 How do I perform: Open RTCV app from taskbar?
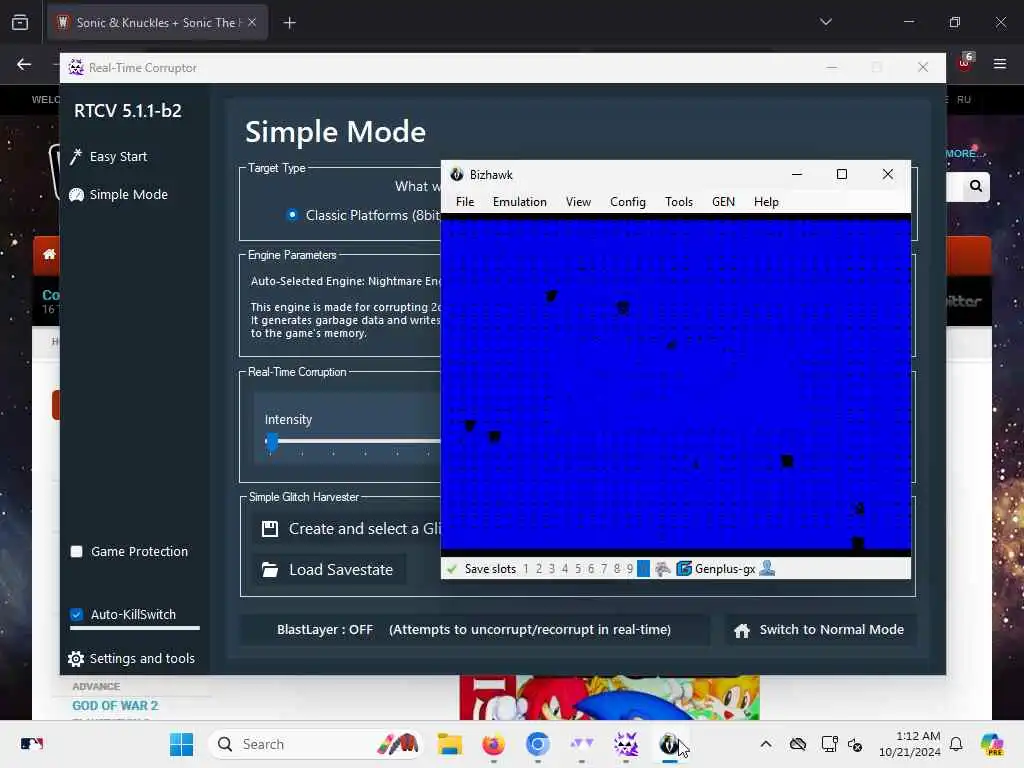point(626,744)
